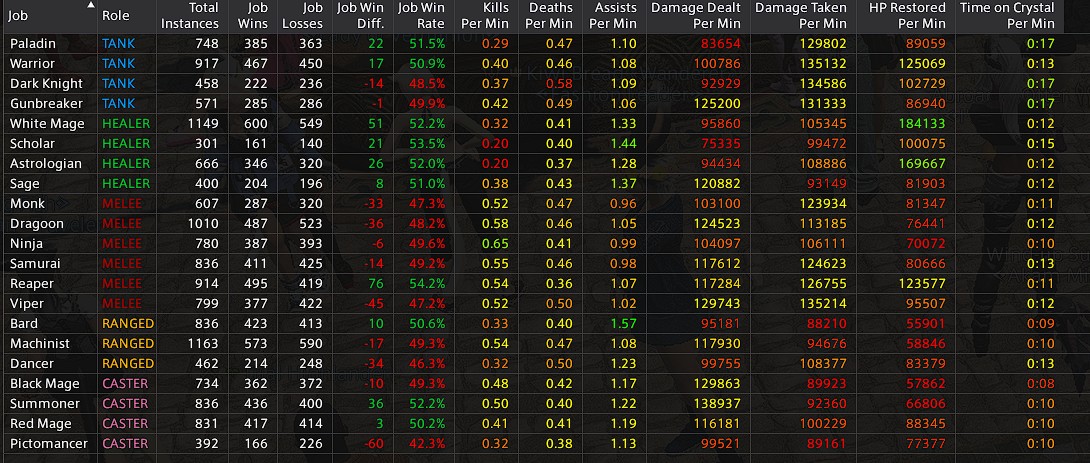1090x463 pixels.
Task: Click Dragoon job losses 523
Action: 311,224
